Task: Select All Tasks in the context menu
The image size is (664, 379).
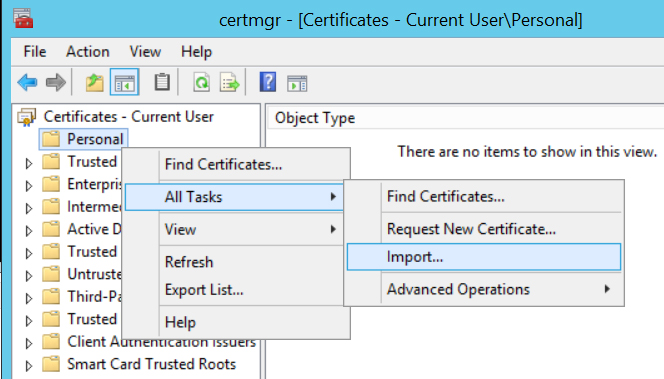Action: 234,197
